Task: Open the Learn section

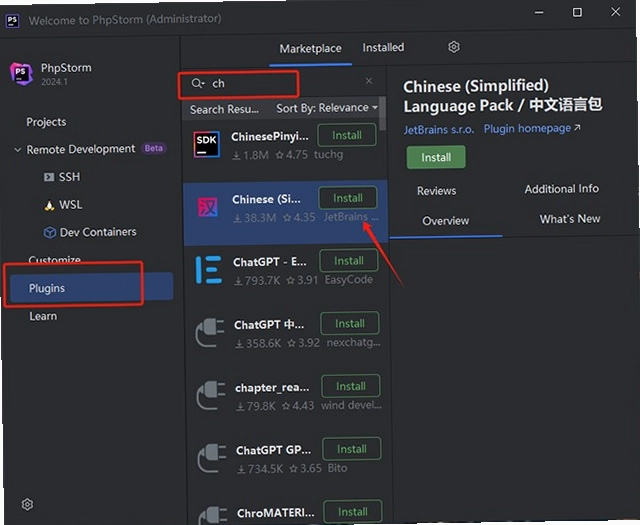Action: tap(43, 316)
